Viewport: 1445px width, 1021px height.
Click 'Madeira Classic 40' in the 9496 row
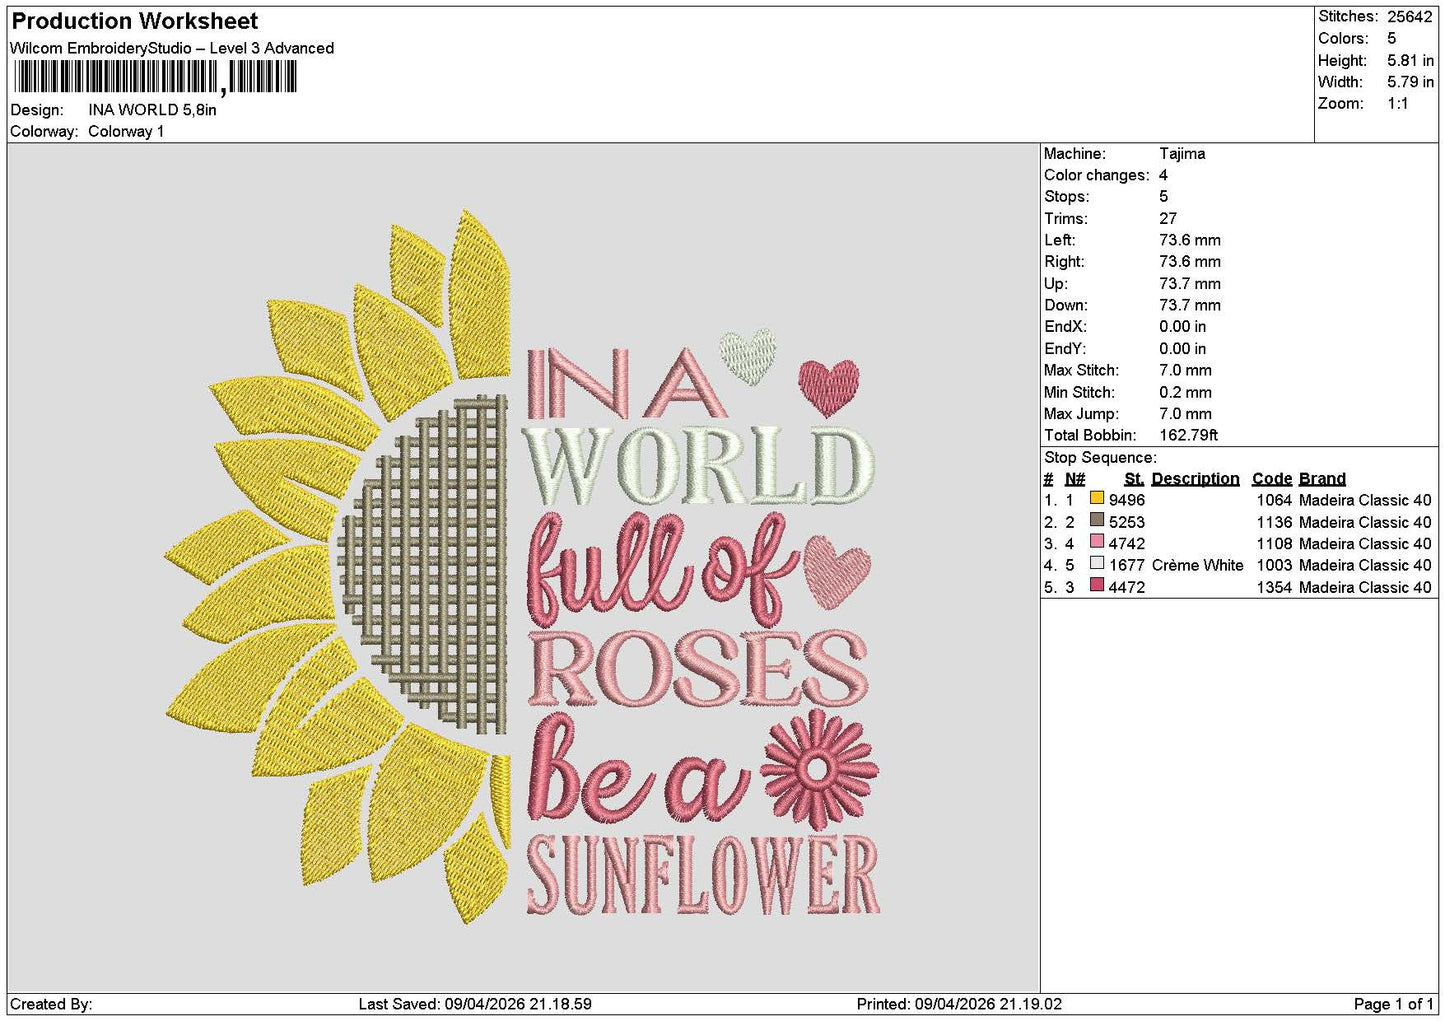[1365, 500]
